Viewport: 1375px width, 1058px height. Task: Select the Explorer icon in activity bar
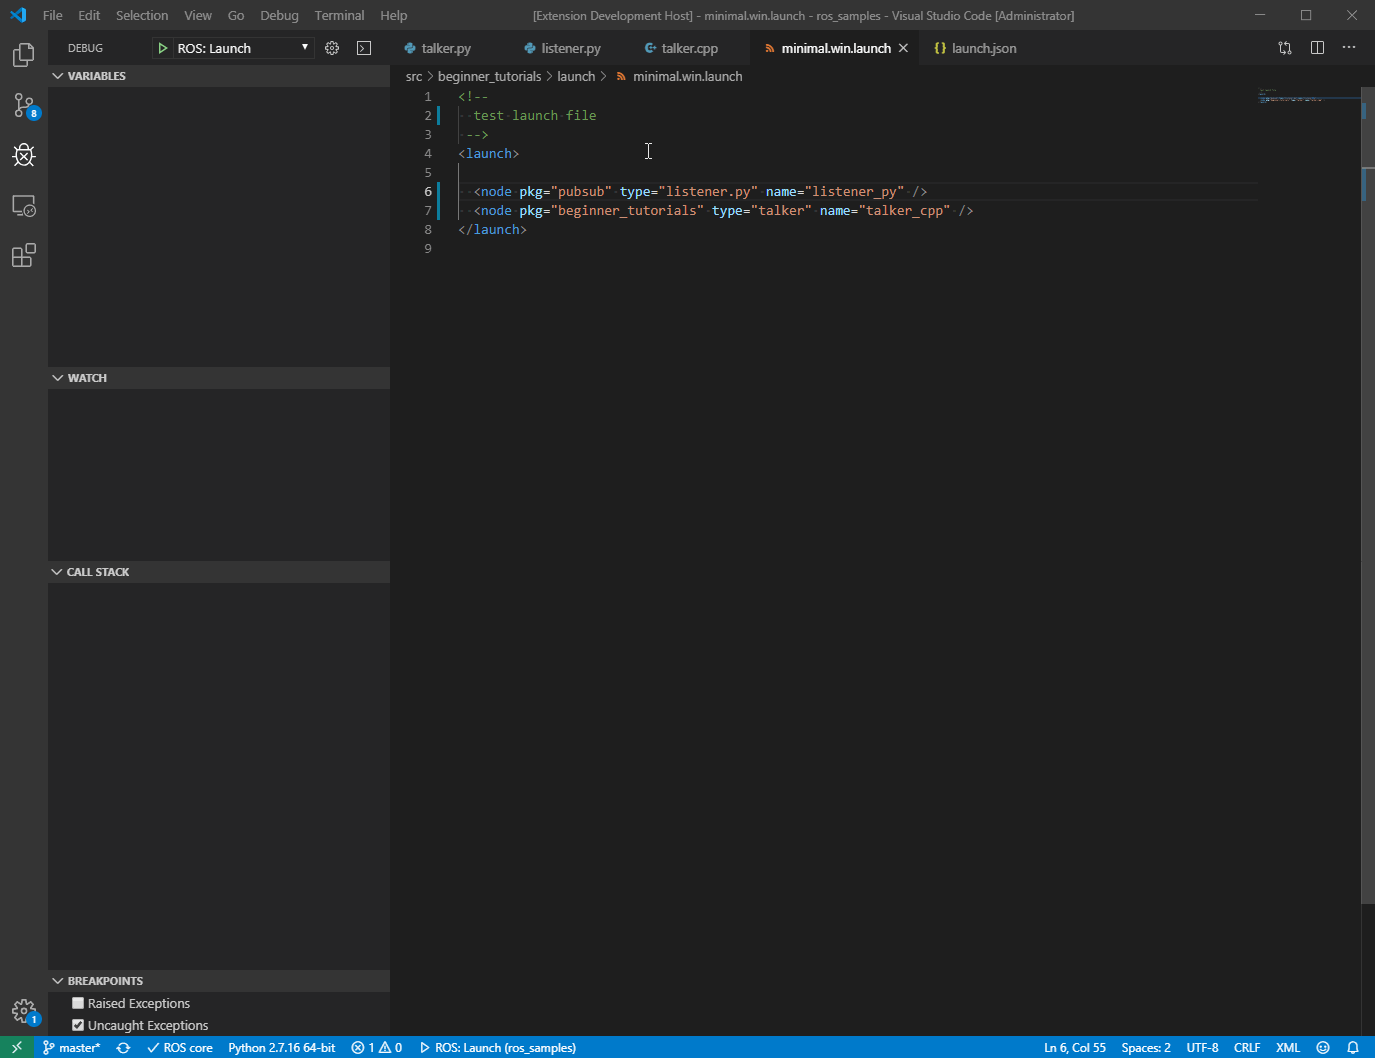click(23, 55)
